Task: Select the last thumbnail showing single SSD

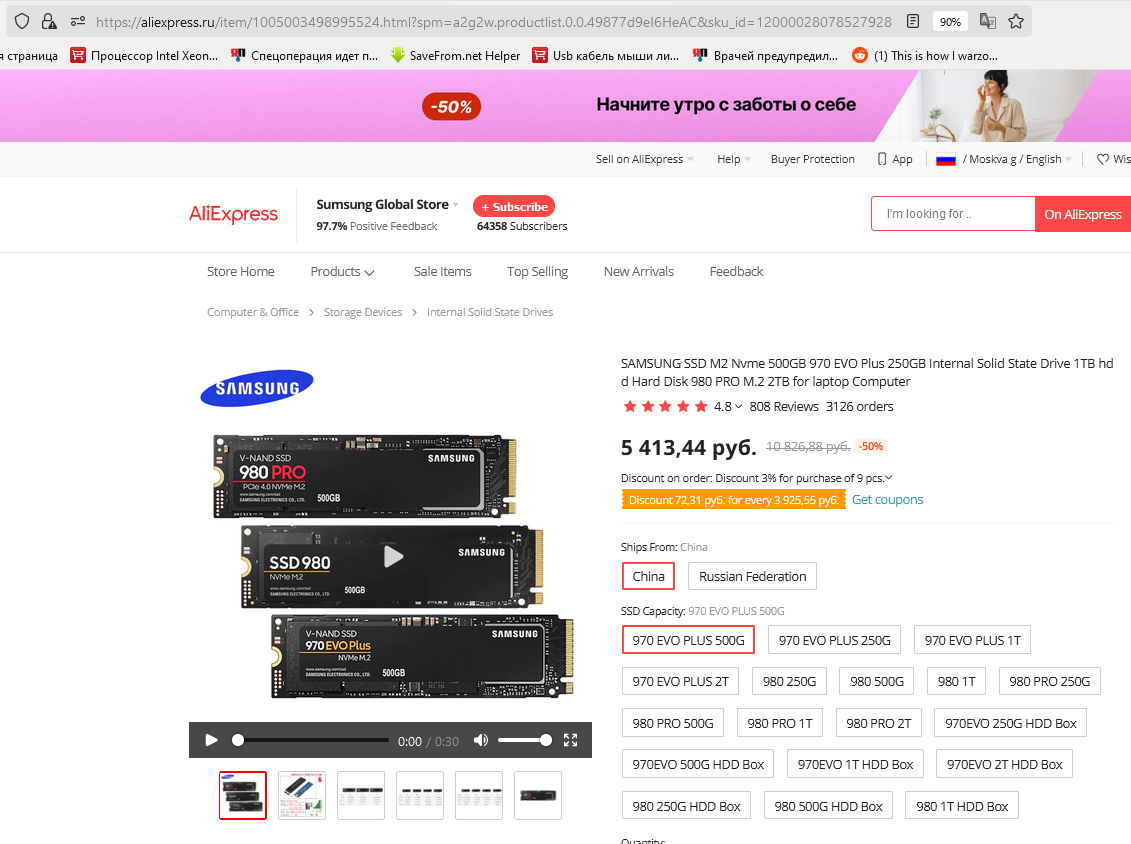Action: tap(538, 795)
